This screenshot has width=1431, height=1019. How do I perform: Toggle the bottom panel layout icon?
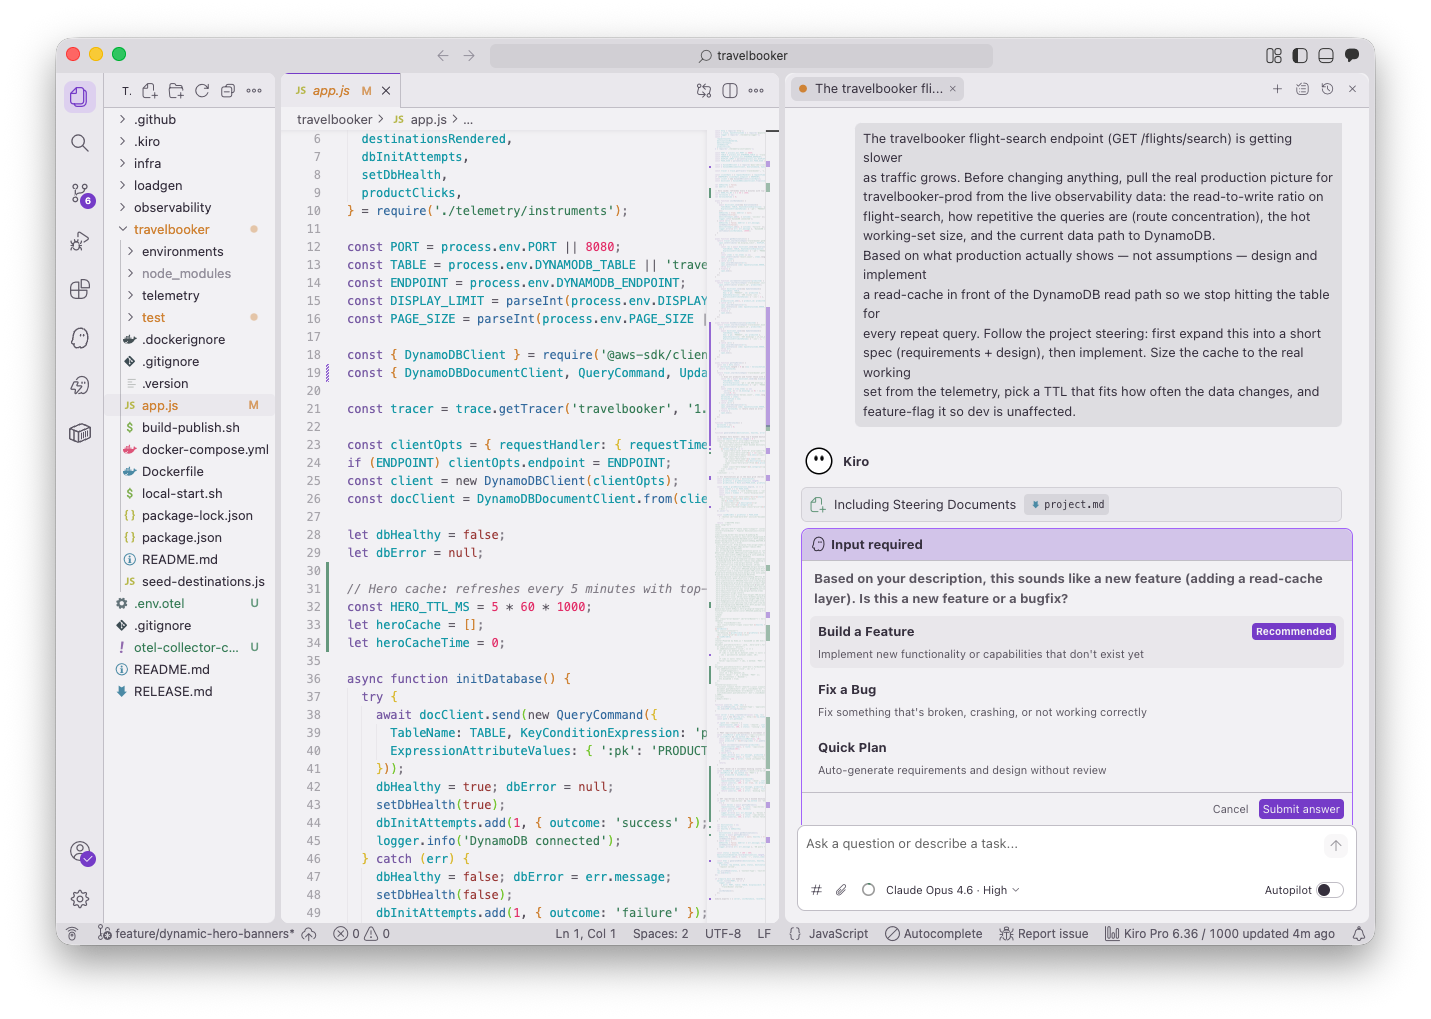pyautogui.click(x=1326, y=56)
